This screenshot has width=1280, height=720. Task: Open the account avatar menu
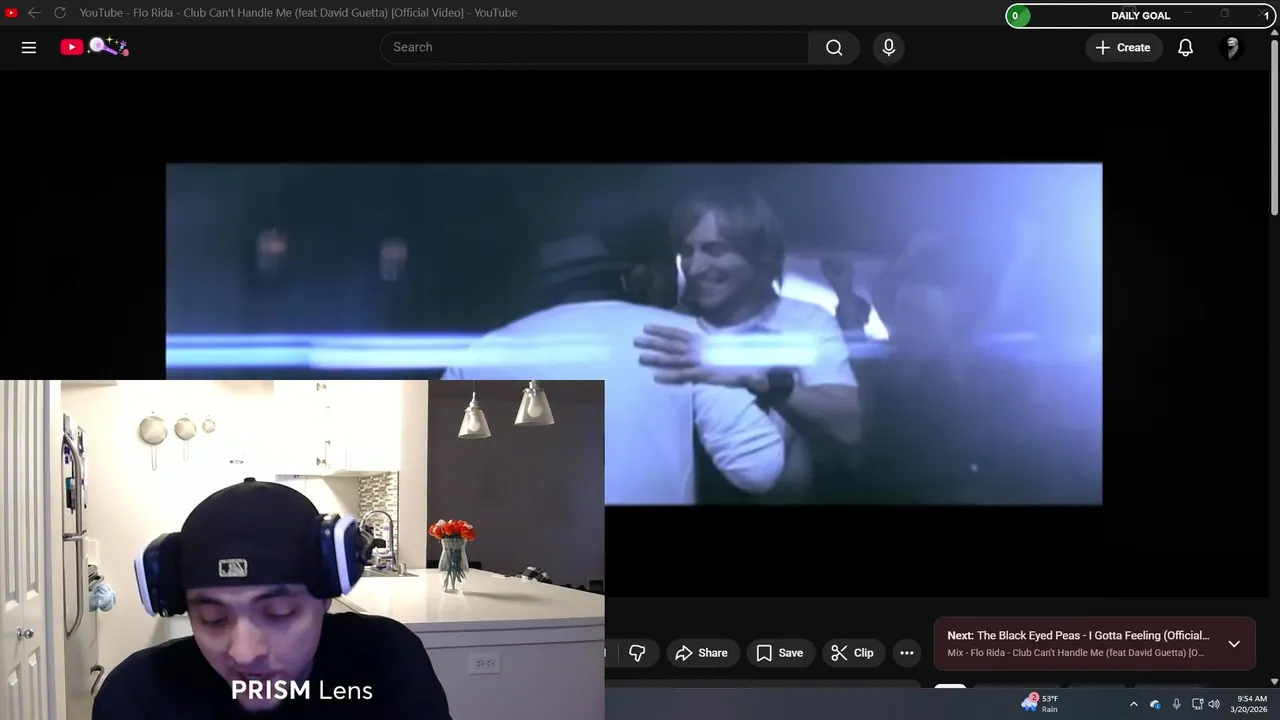pyautogui.click(x=1232, y=47)
